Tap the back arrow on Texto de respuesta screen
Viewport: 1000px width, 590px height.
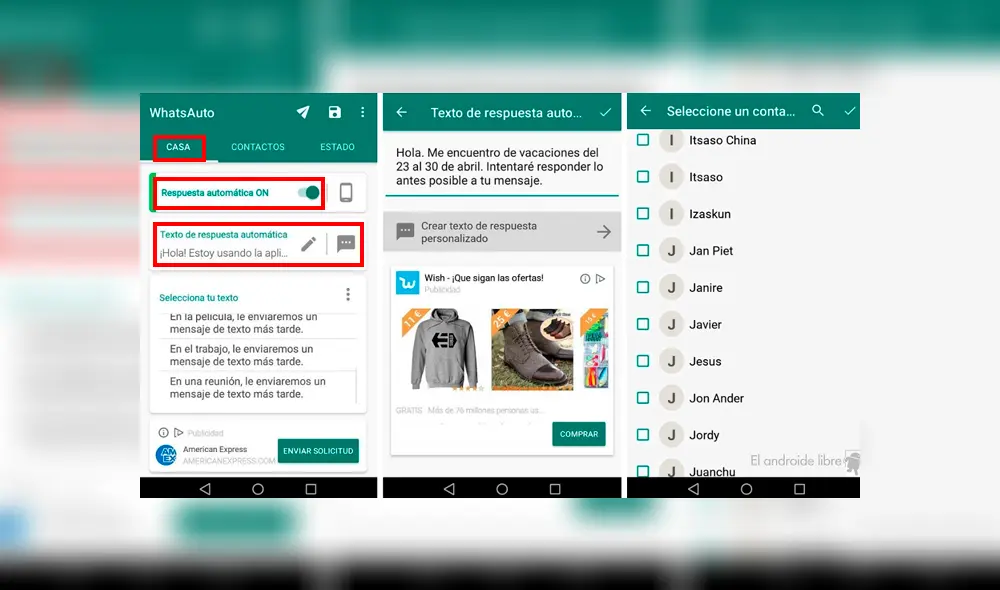pos(402,113)
